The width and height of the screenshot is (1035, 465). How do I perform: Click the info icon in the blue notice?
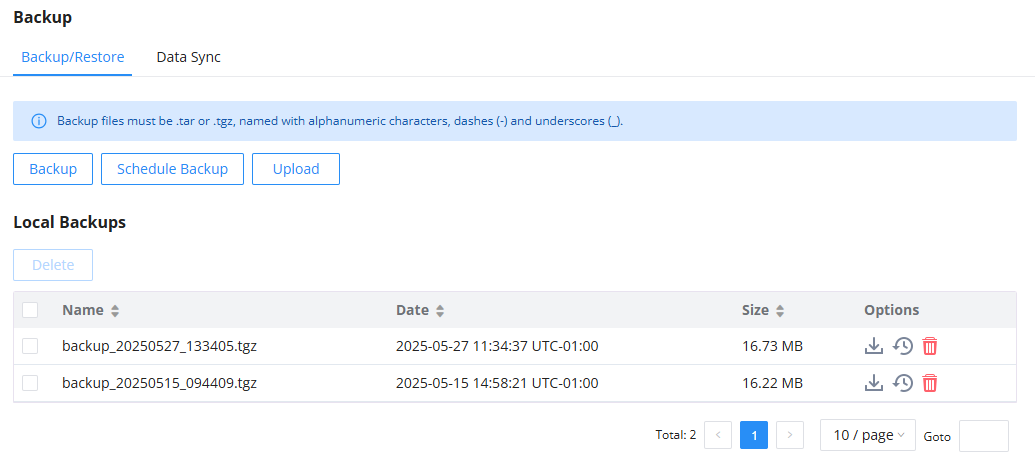39,121
